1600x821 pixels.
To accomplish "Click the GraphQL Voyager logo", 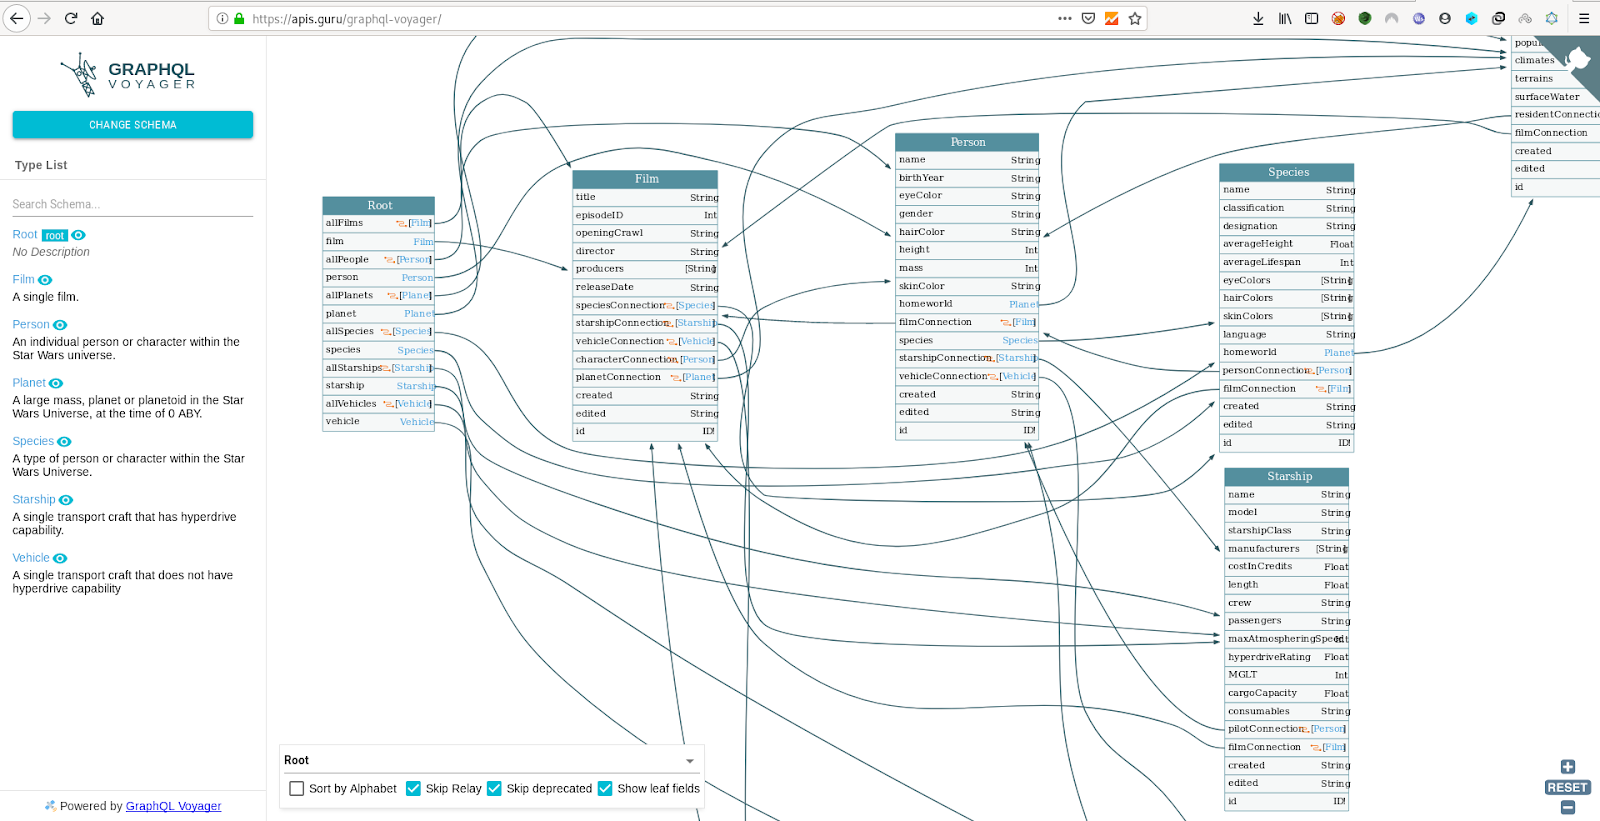I will point(127,75).
